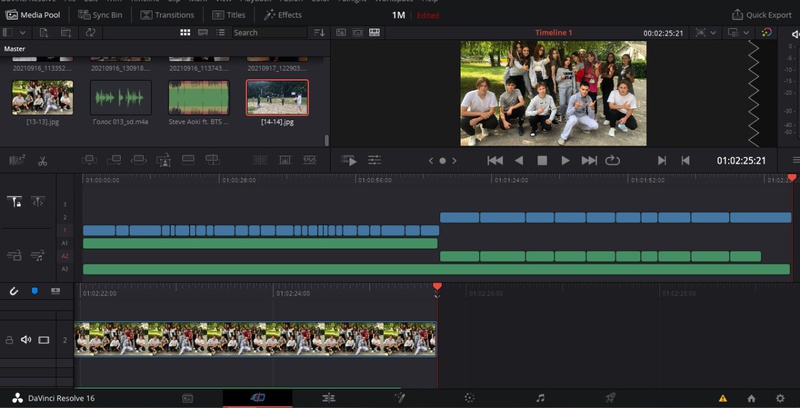The image size is (800, 408).
Task: Click the DaVinci Resolve 16 logo
Action: click(17, 398)
